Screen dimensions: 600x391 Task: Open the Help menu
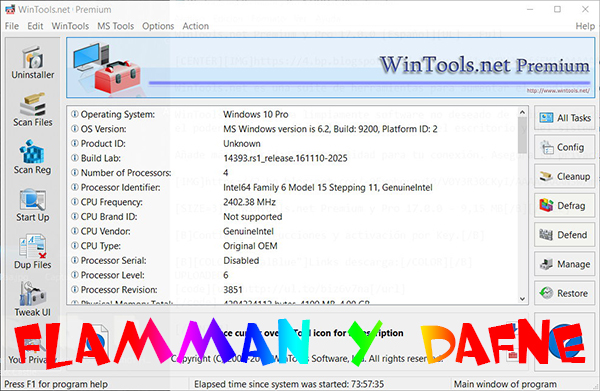pyautogui.click(x=585, y=26)
